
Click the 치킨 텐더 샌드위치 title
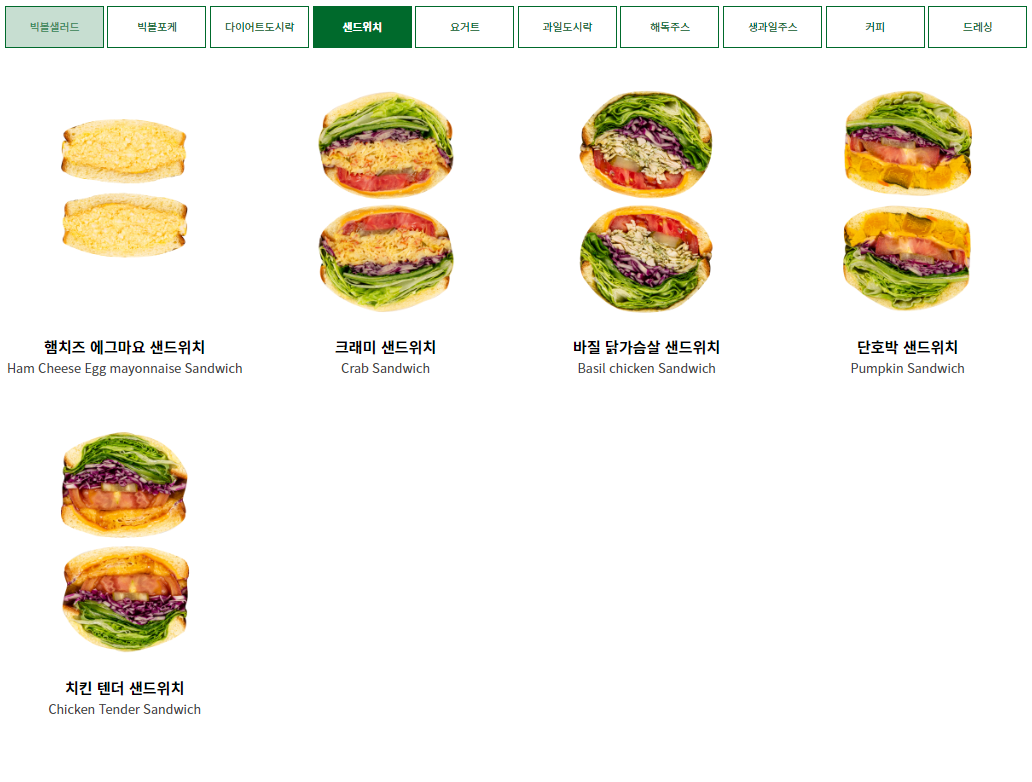[124, 688]
